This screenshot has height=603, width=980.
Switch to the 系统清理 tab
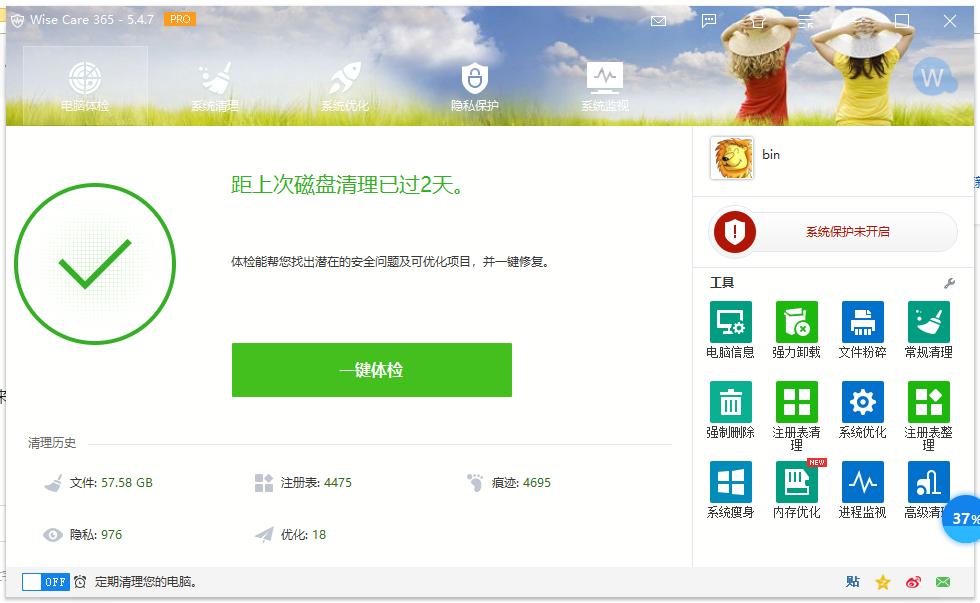[214, 84]
